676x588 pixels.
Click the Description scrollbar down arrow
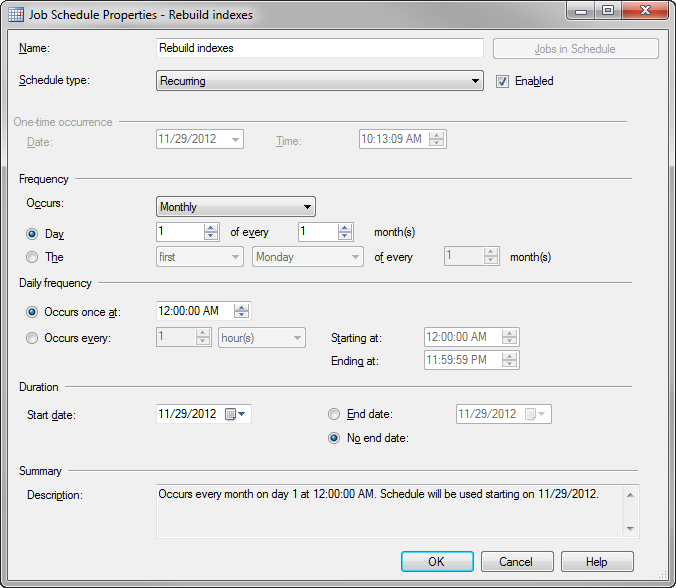(630, 529)
